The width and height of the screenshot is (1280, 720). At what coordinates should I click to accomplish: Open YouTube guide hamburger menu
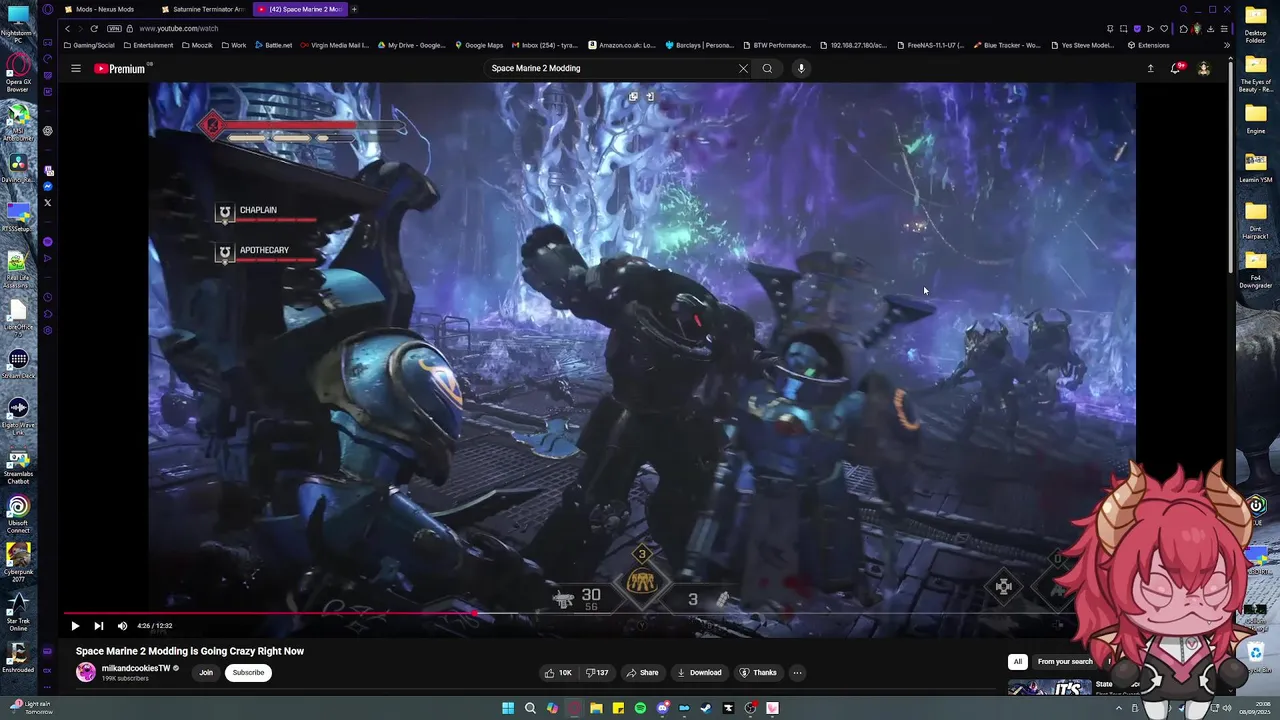tap(75, 68)
